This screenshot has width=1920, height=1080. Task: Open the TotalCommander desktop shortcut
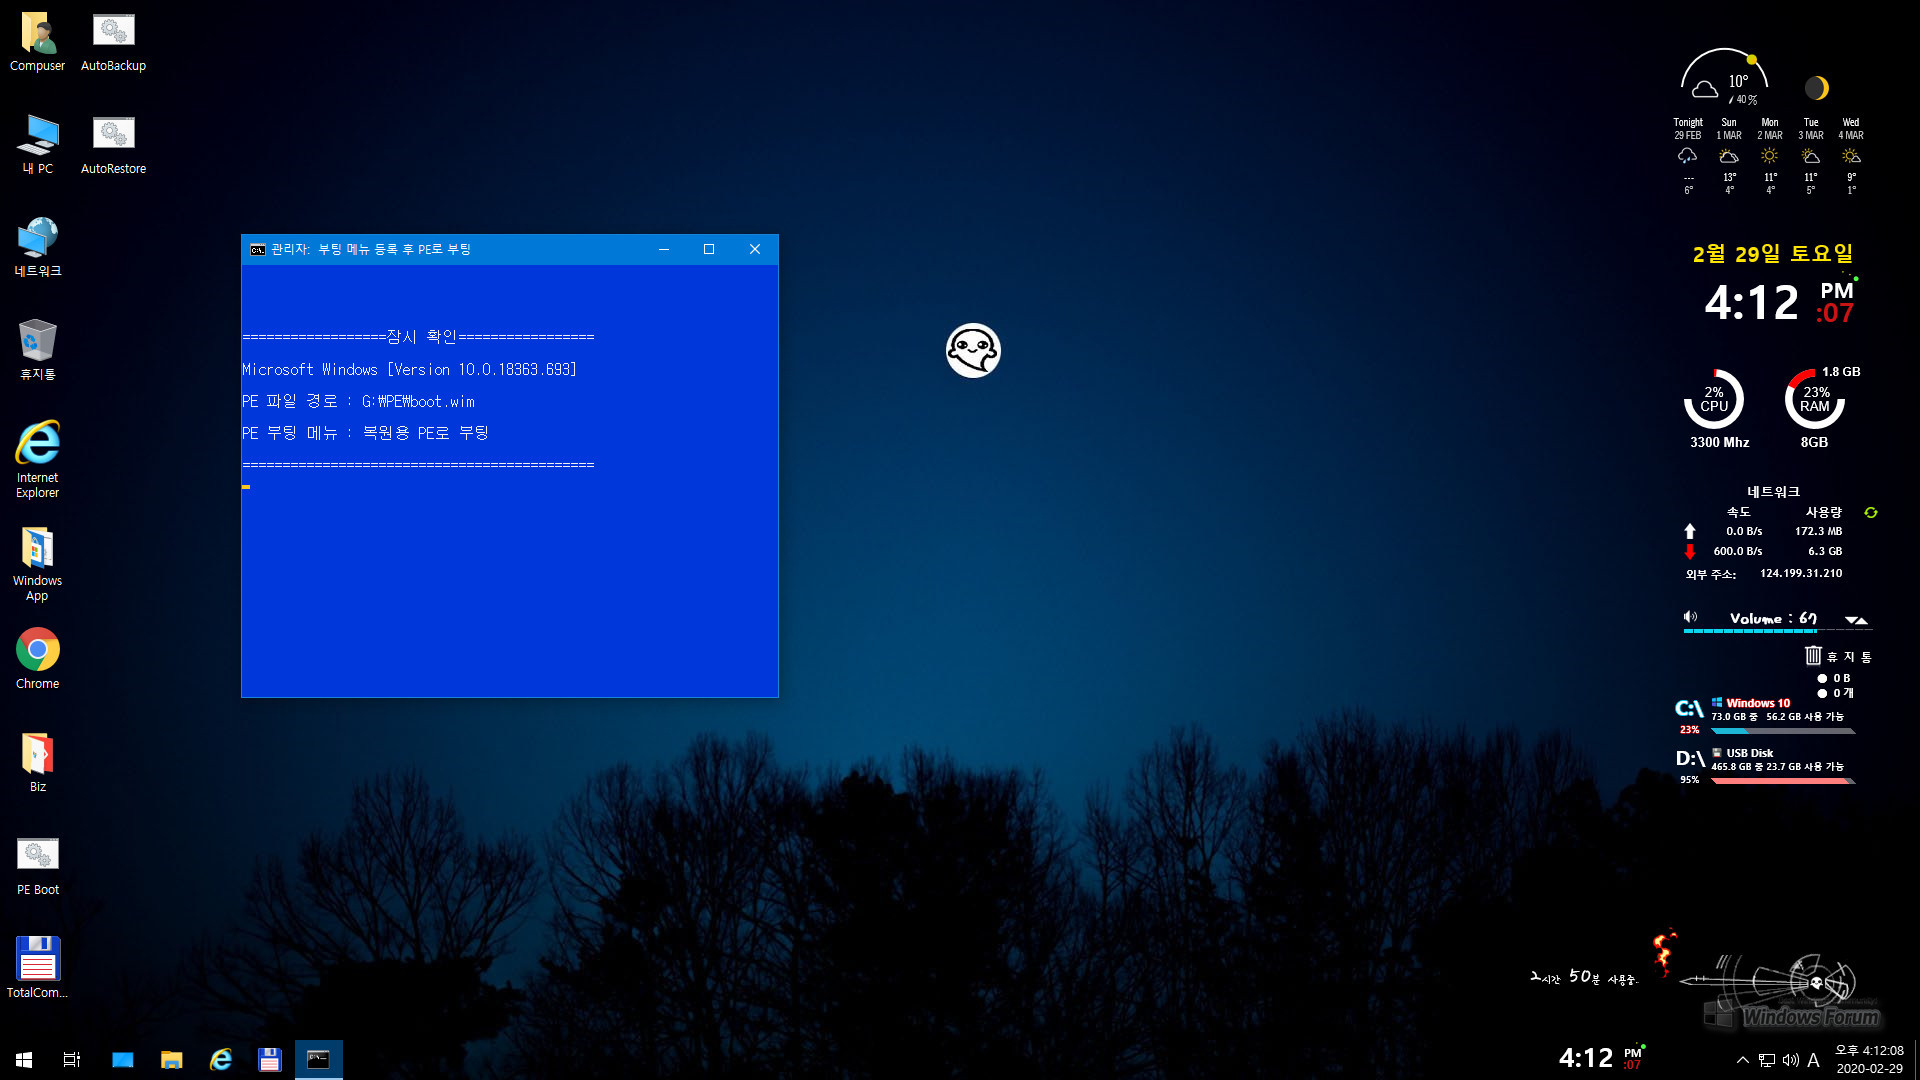coord(38,968)
